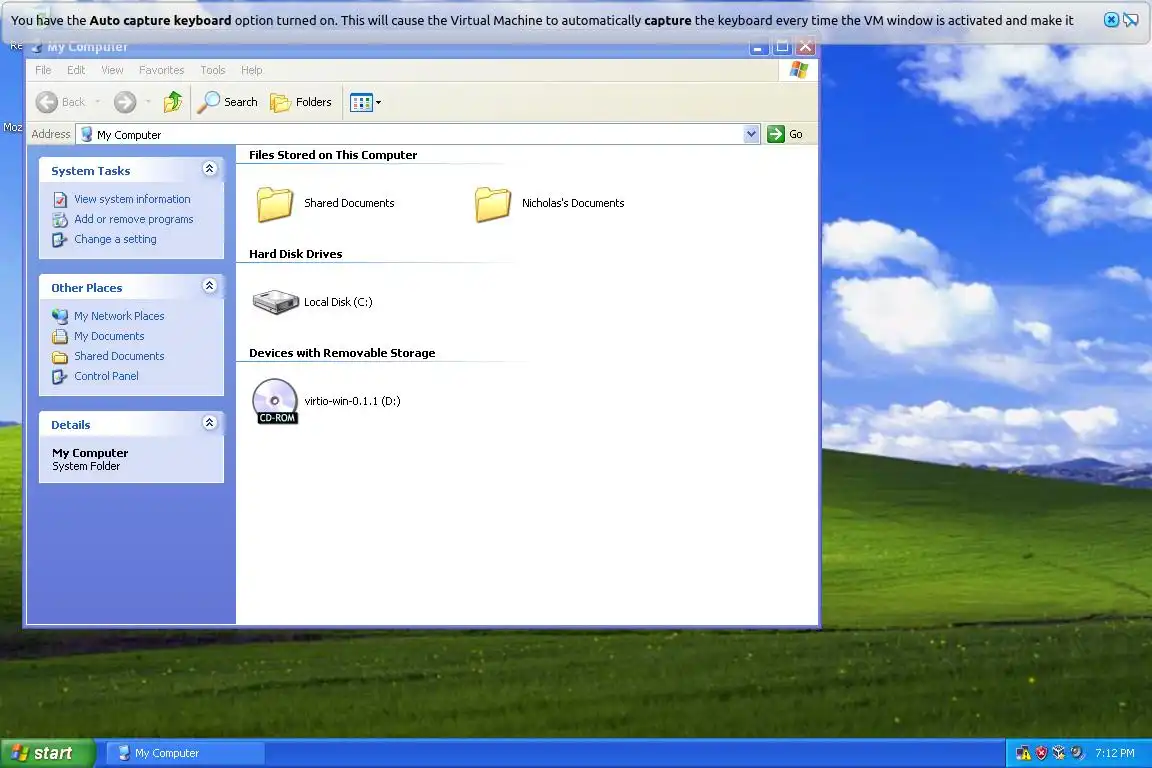Go up one folder level
Screen dimensions: 1152x768
coord(173,102)
